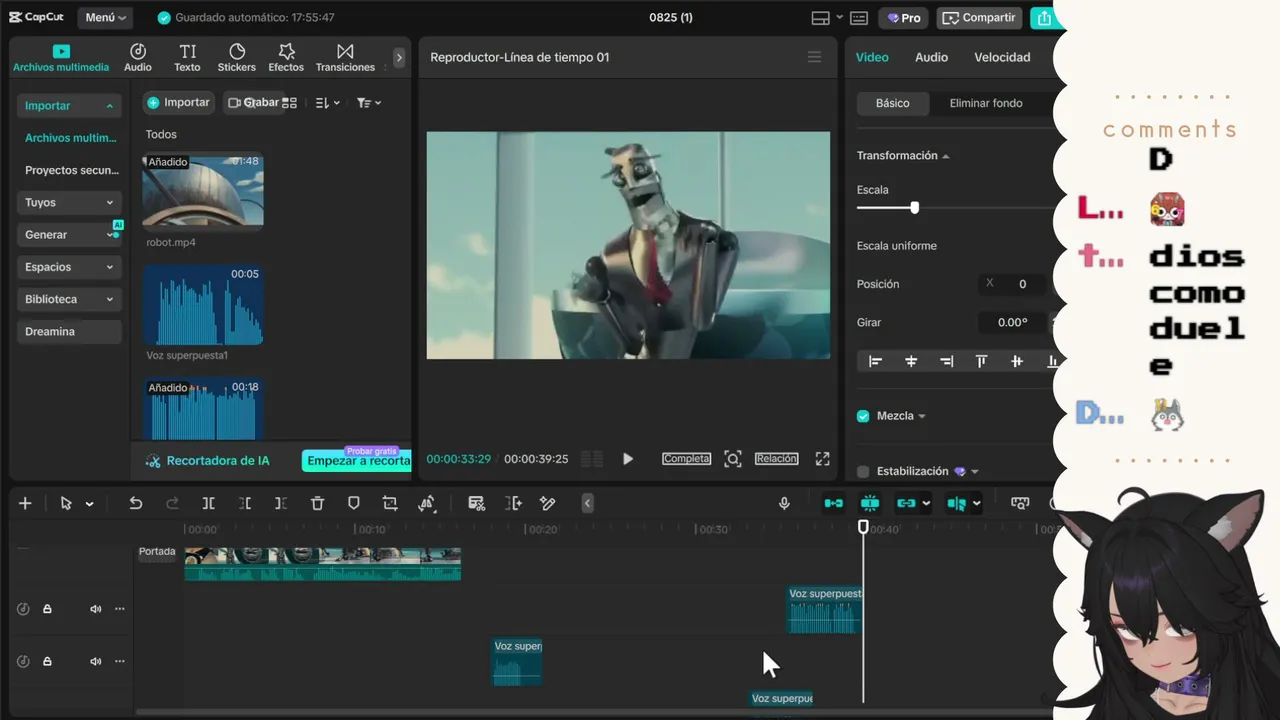
Task: Click the export icon button
Action: [x=1044, y=18]
